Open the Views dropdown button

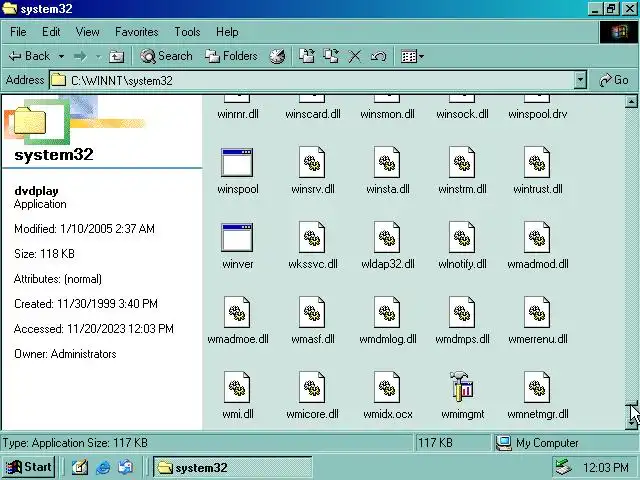point(412,56)
